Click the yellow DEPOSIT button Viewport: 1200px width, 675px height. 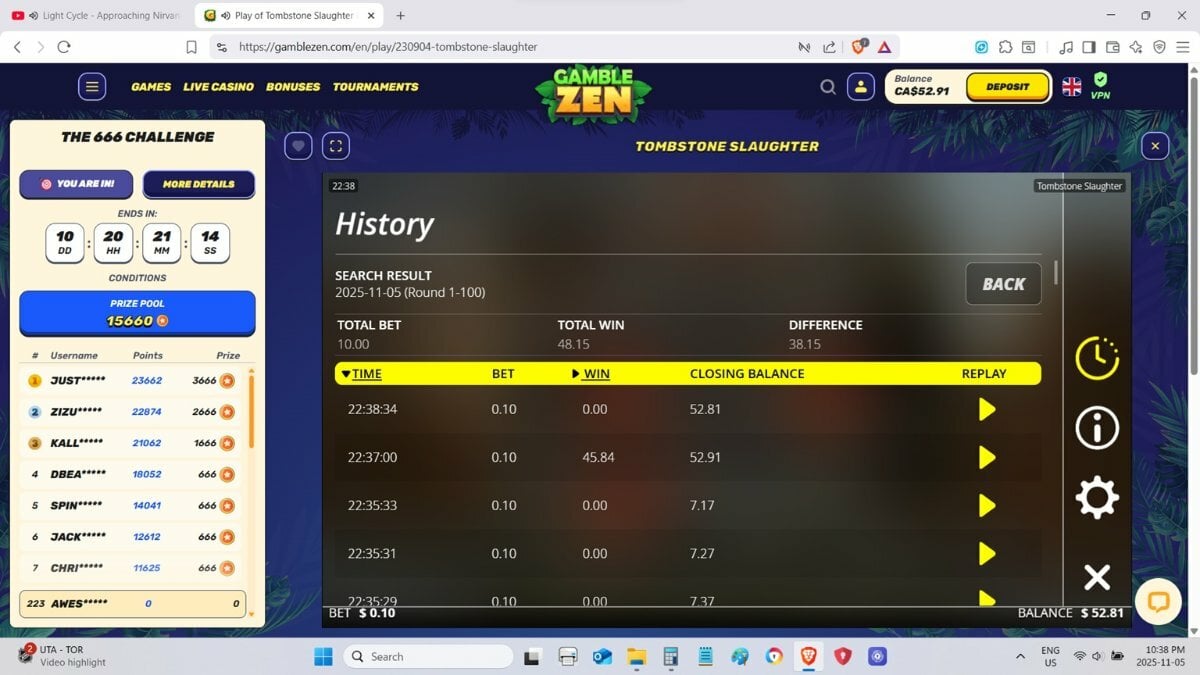click(1007, 87)
